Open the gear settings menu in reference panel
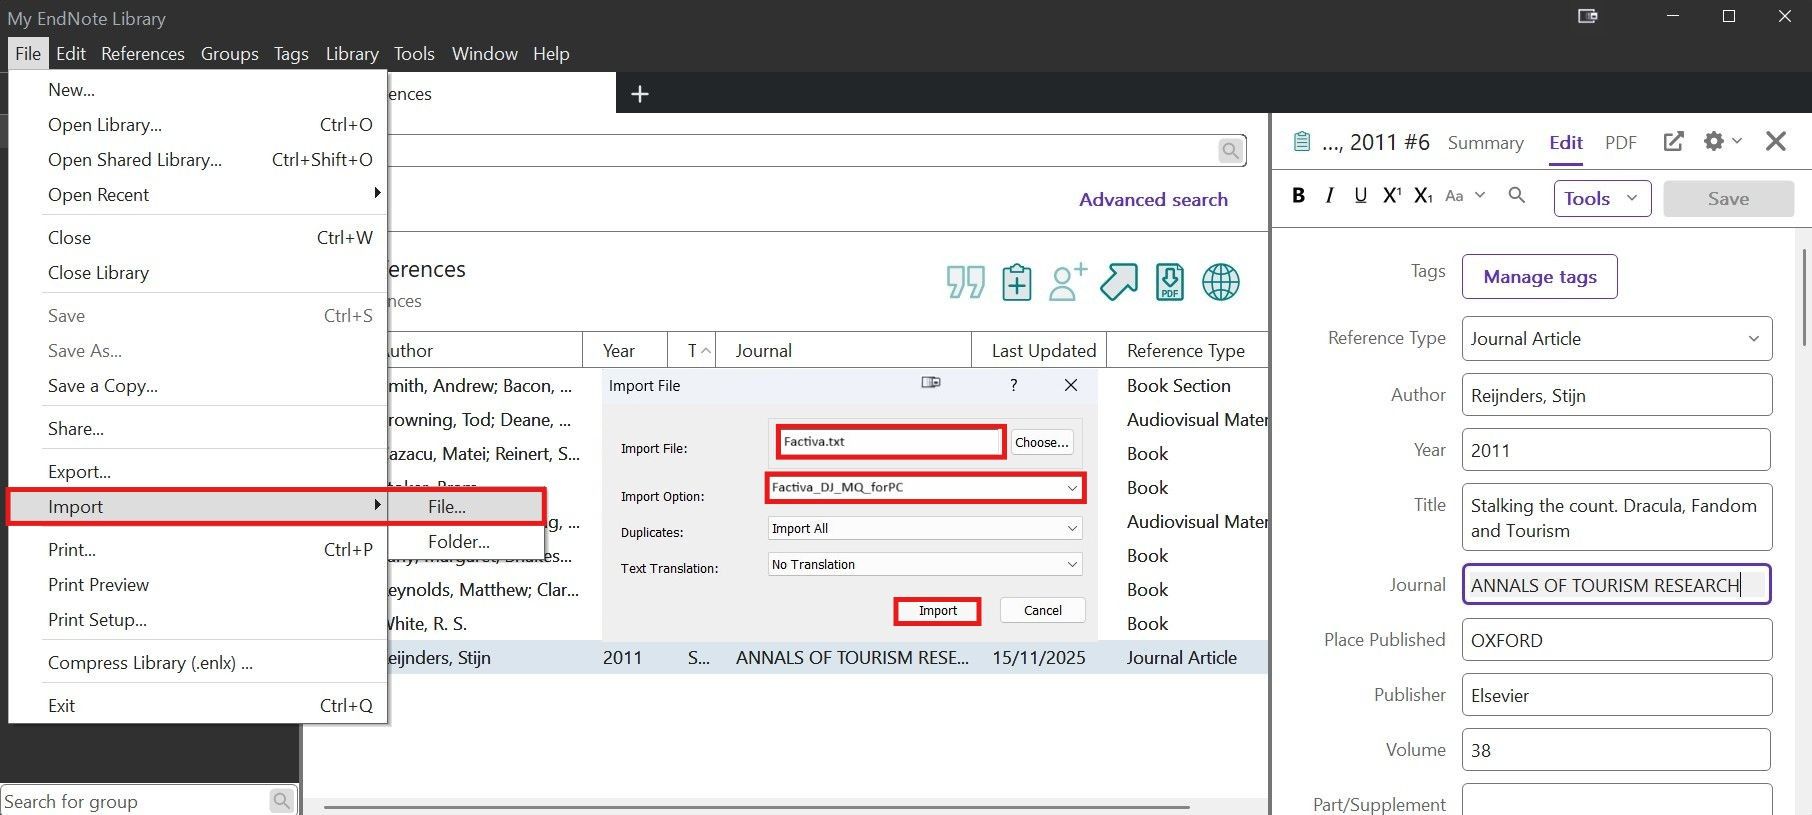This screenshot has height=815, width=1812. (1722, 142)
